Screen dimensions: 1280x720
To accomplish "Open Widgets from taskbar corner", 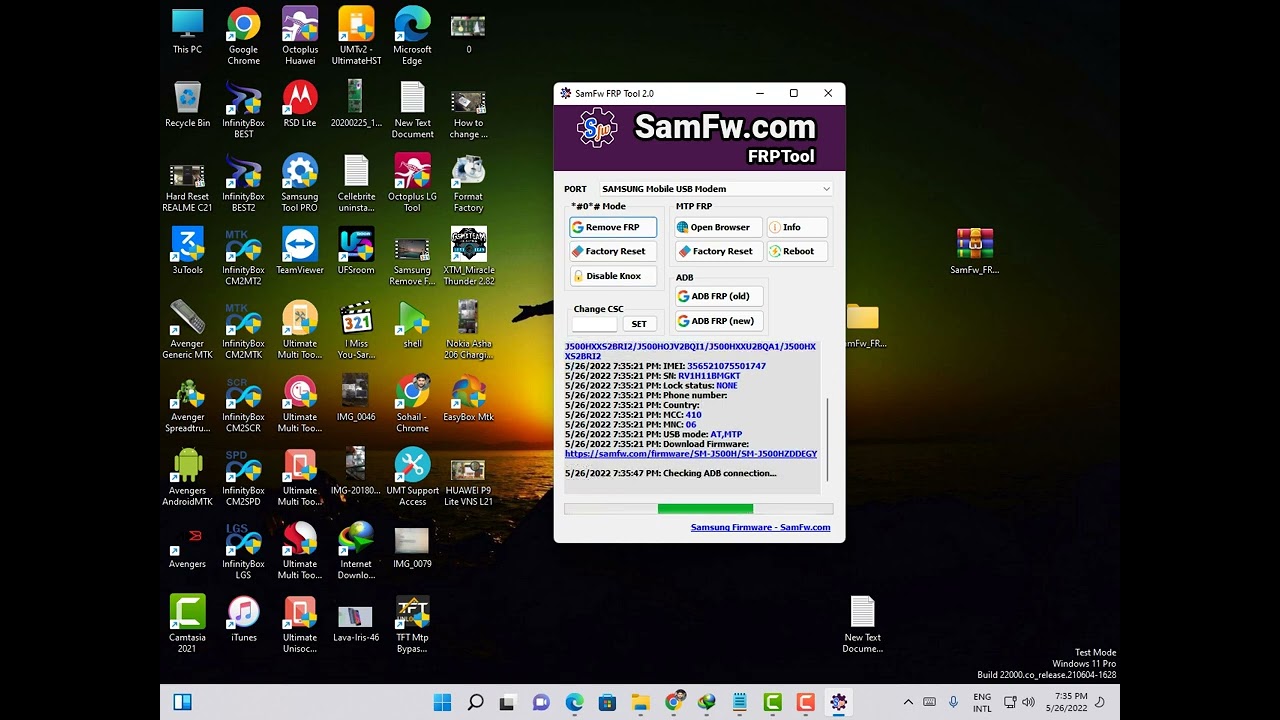I will tap(182, 703).
